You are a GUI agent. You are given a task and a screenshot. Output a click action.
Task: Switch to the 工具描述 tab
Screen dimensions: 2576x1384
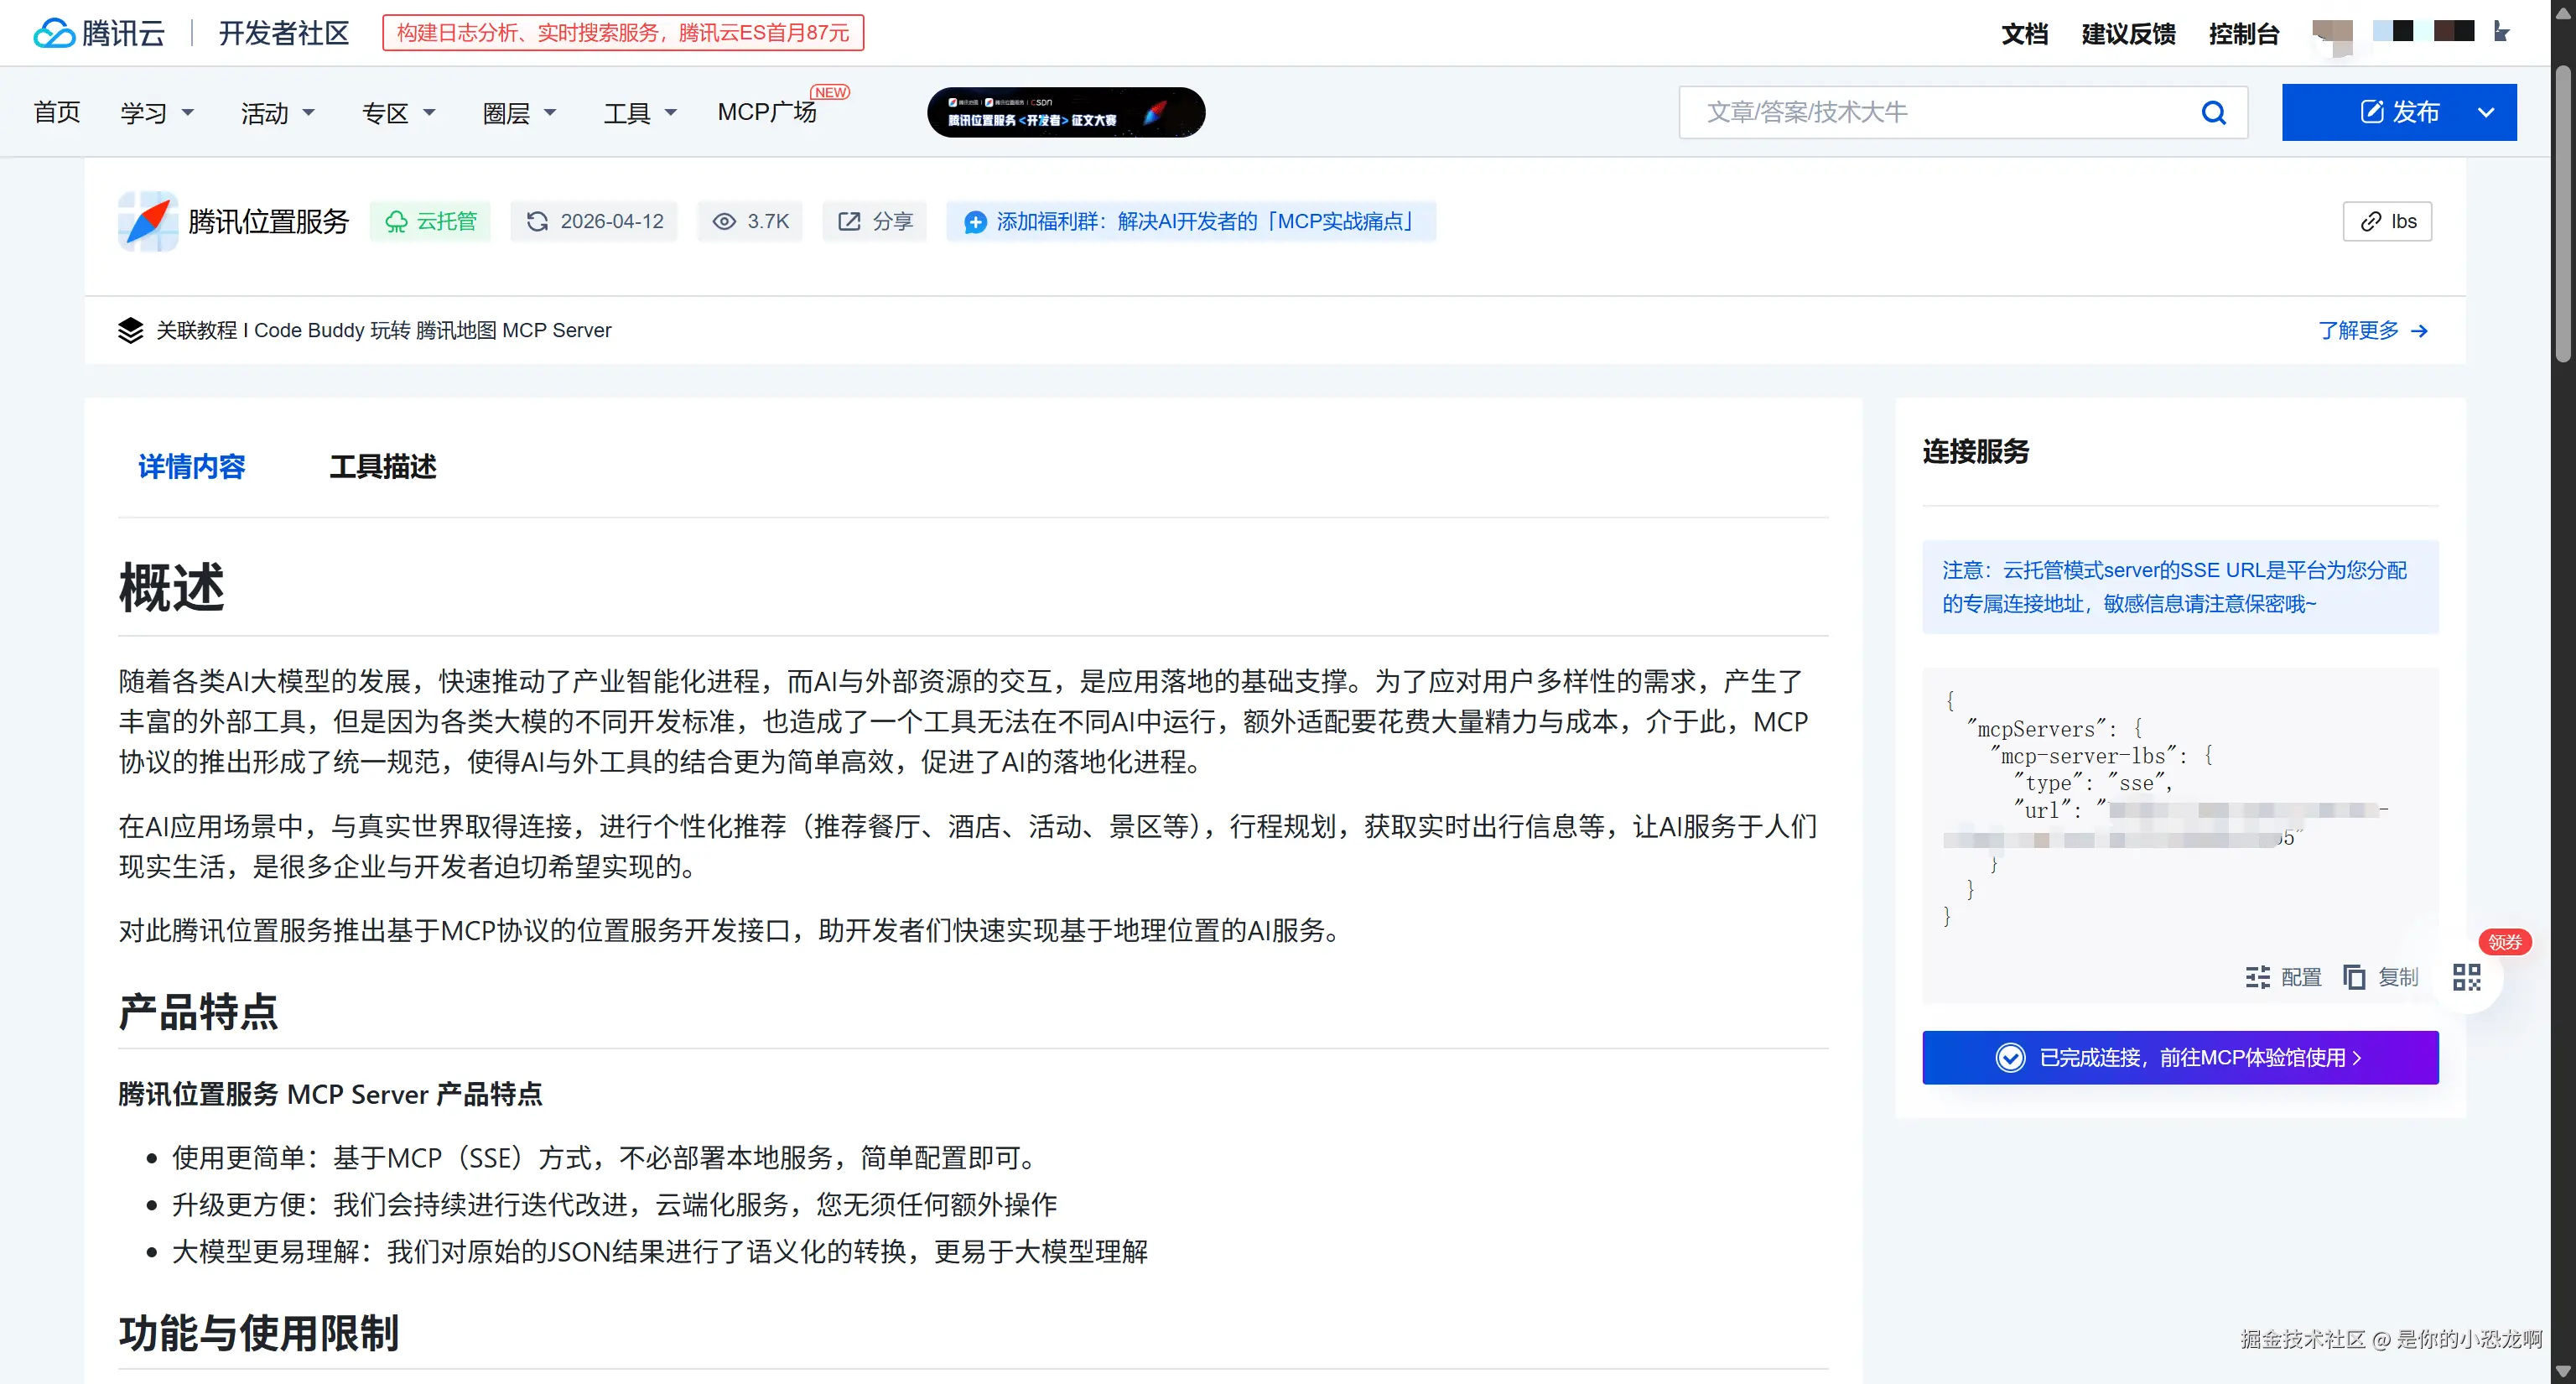(382, 467)
